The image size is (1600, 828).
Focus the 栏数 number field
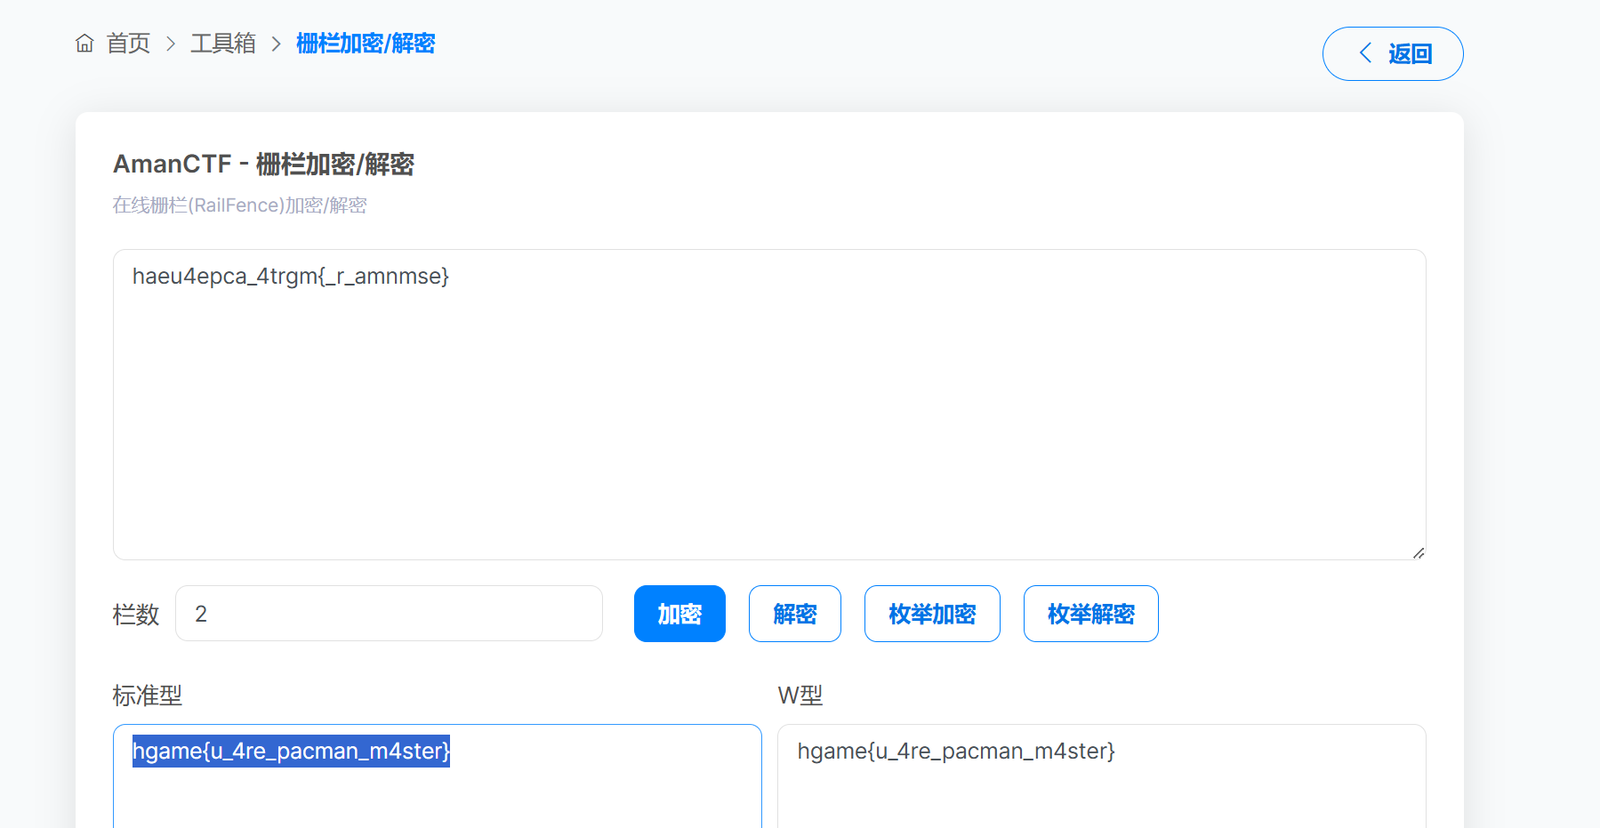[x=389, y=613]
